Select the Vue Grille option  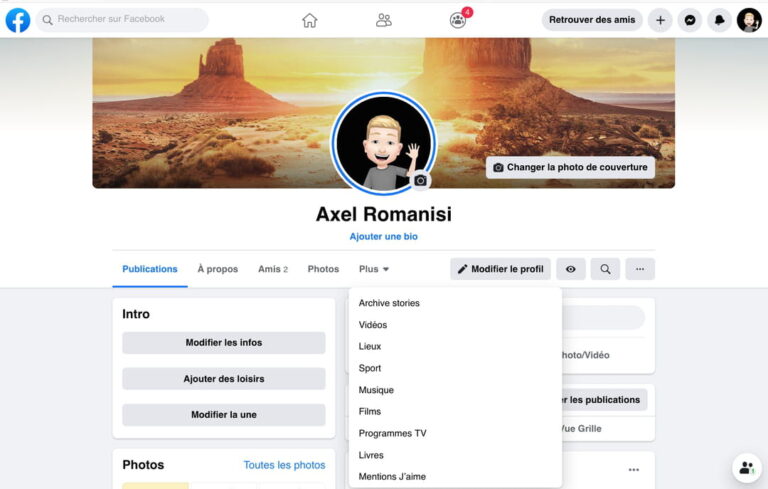(582, 429)
